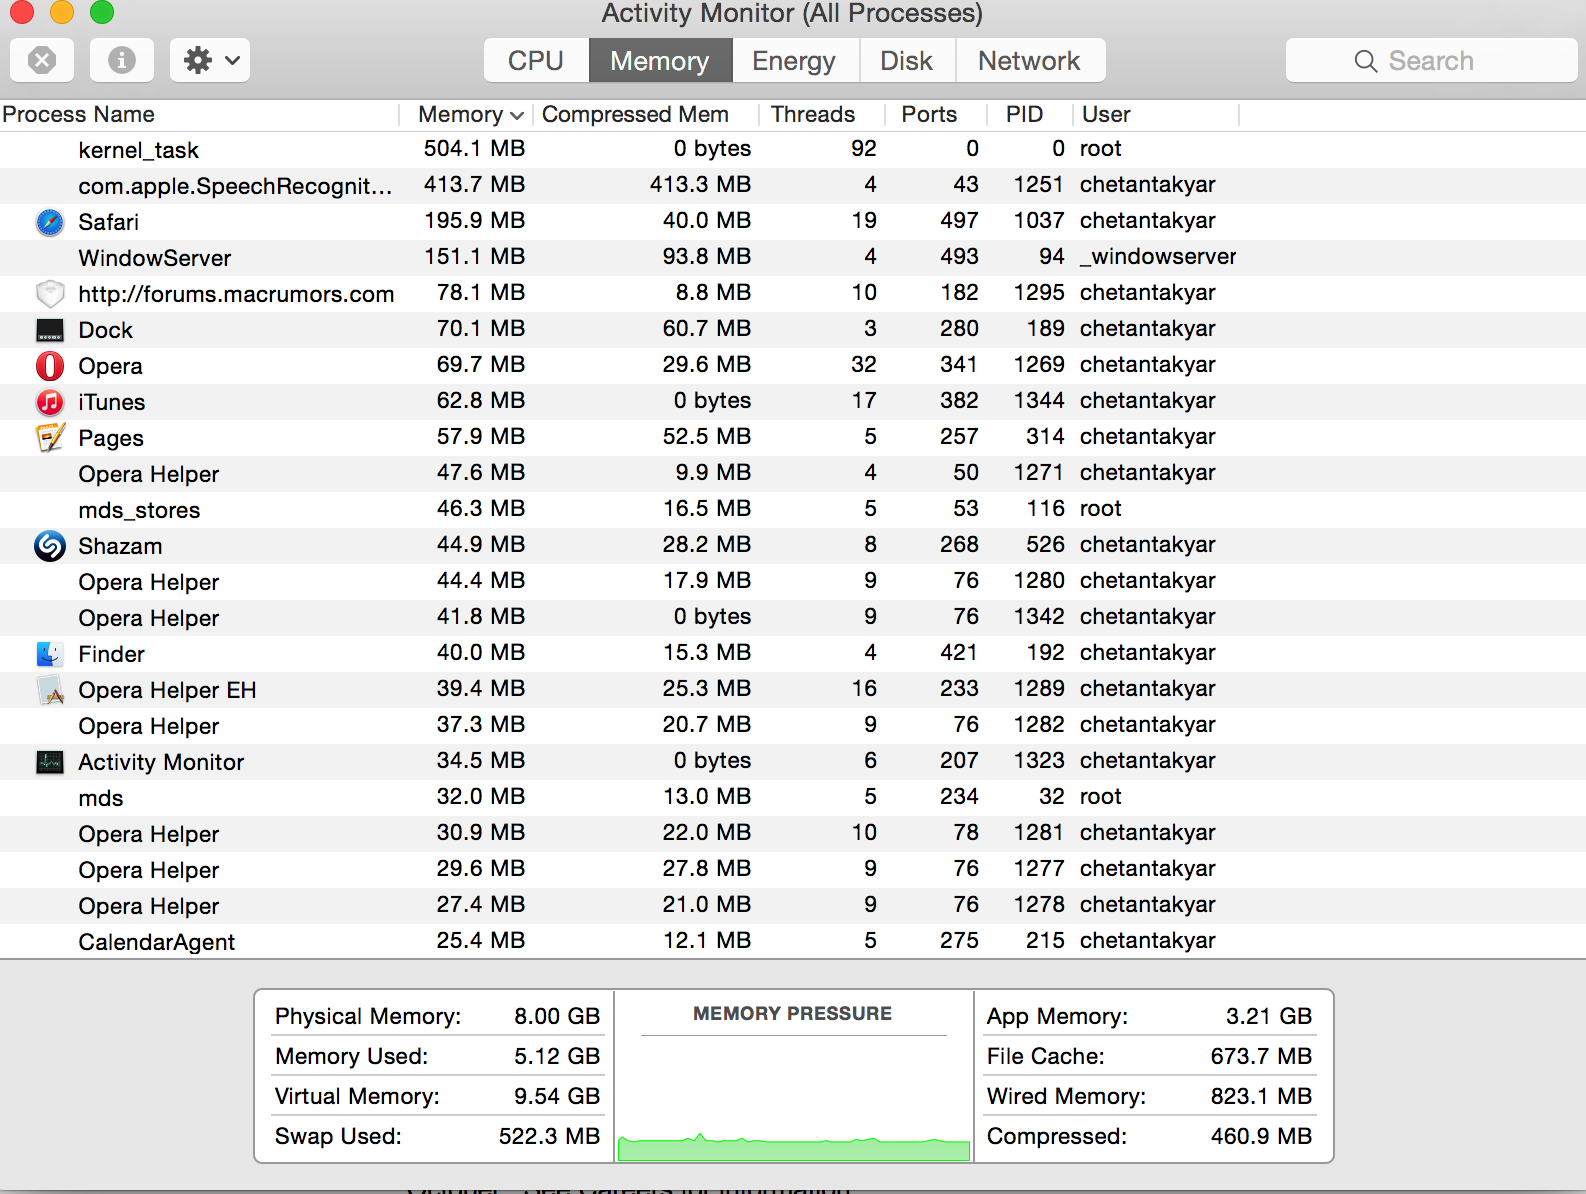The image size is (1586, 1194).
Task: Click the green zoom window button
Action: click(x=102, y=11)
